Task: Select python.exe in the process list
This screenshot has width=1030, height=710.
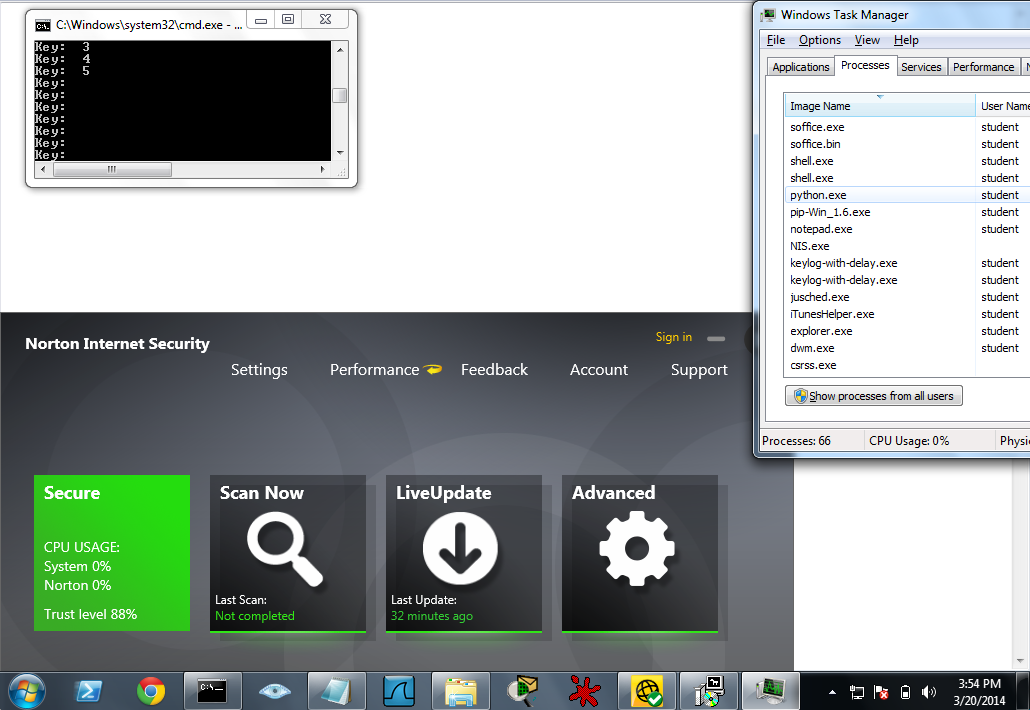Action: pos(818,195)
